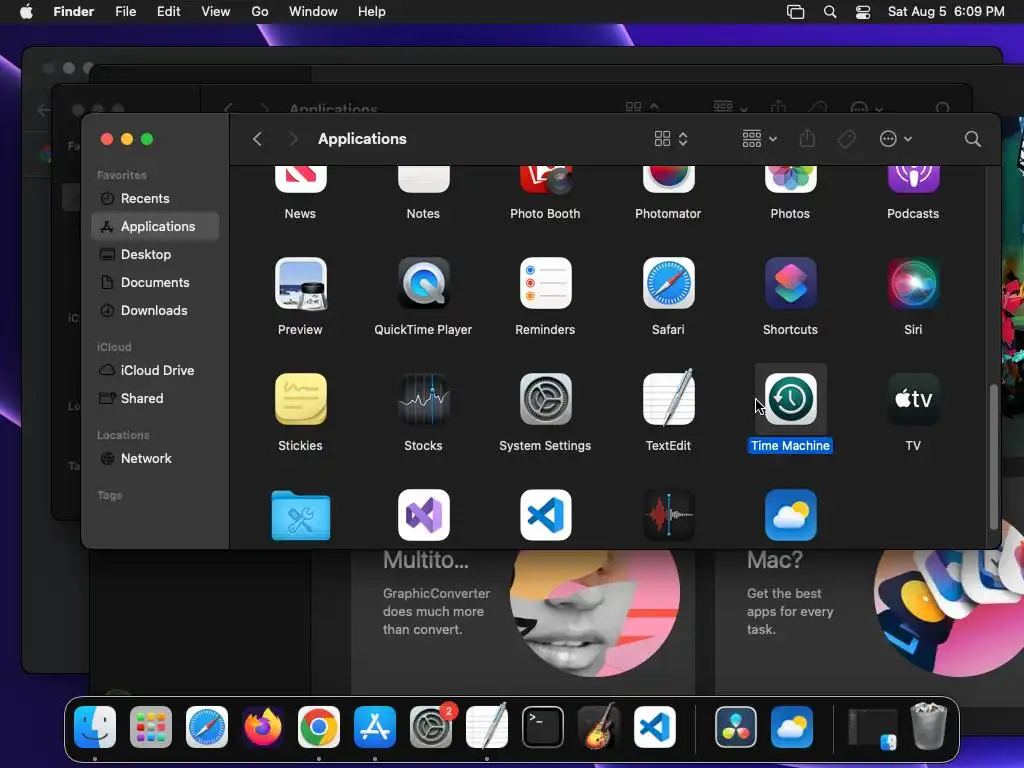1024x768 pixels.
Task: Open the Window menu
Action: coord(313,12)
